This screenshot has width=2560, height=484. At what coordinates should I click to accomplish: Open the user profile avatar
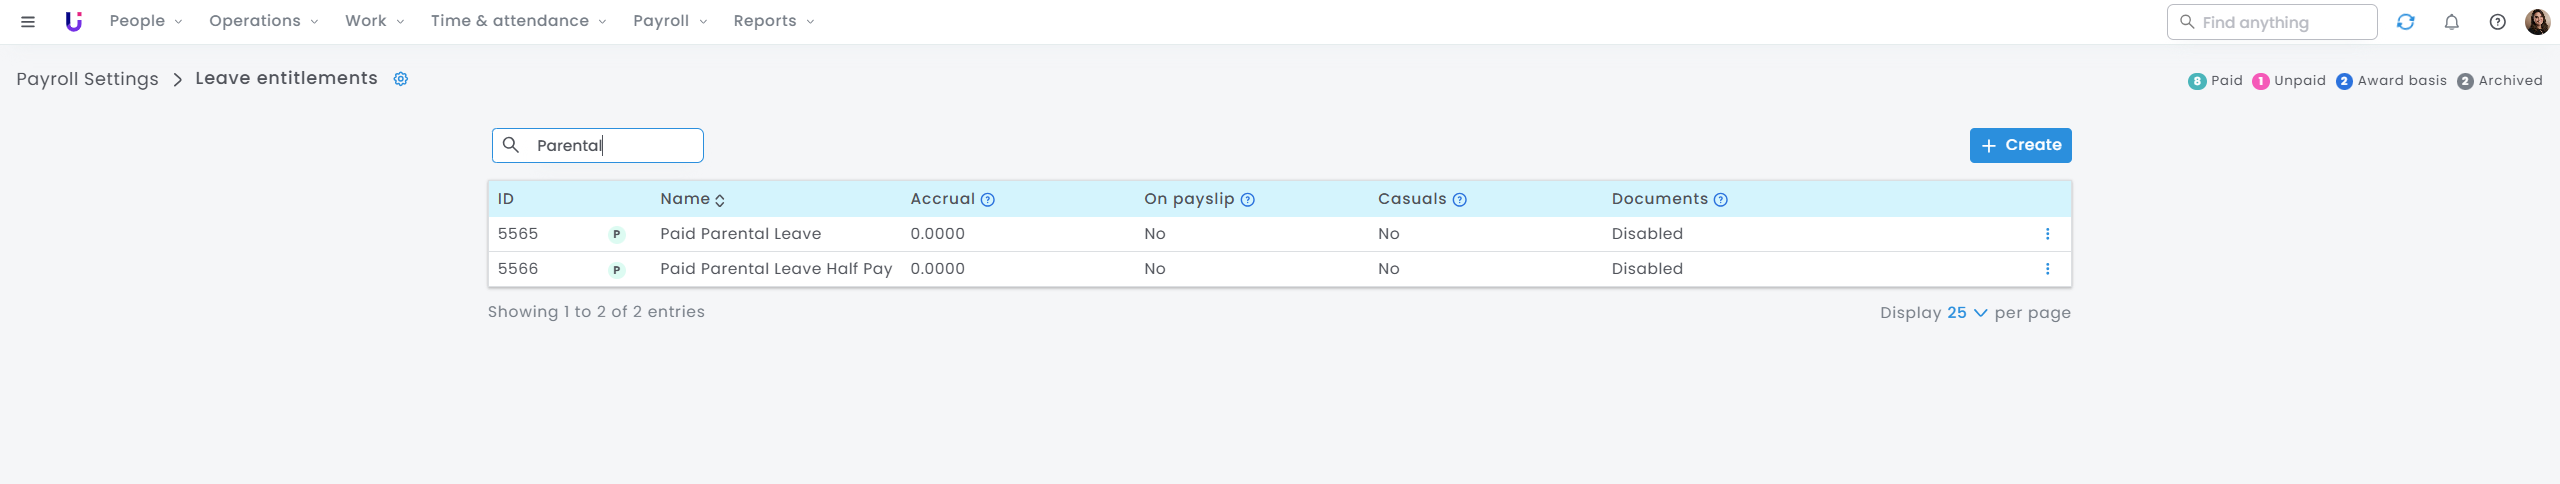2538,22
